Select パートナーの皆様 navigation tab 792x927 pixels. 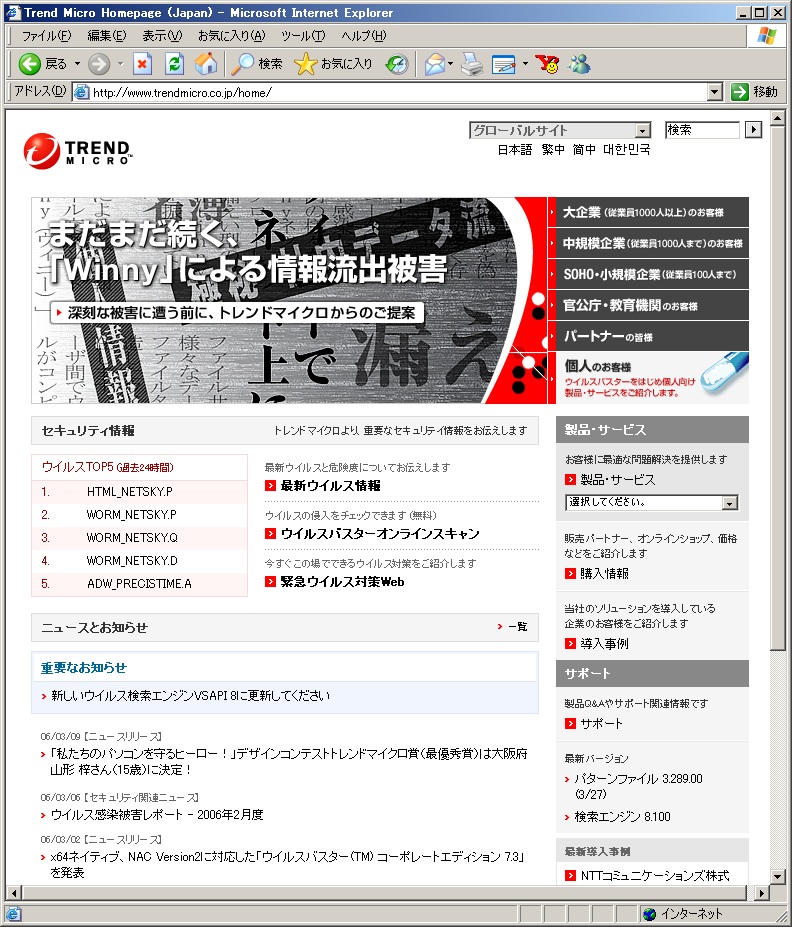point(649,336)
